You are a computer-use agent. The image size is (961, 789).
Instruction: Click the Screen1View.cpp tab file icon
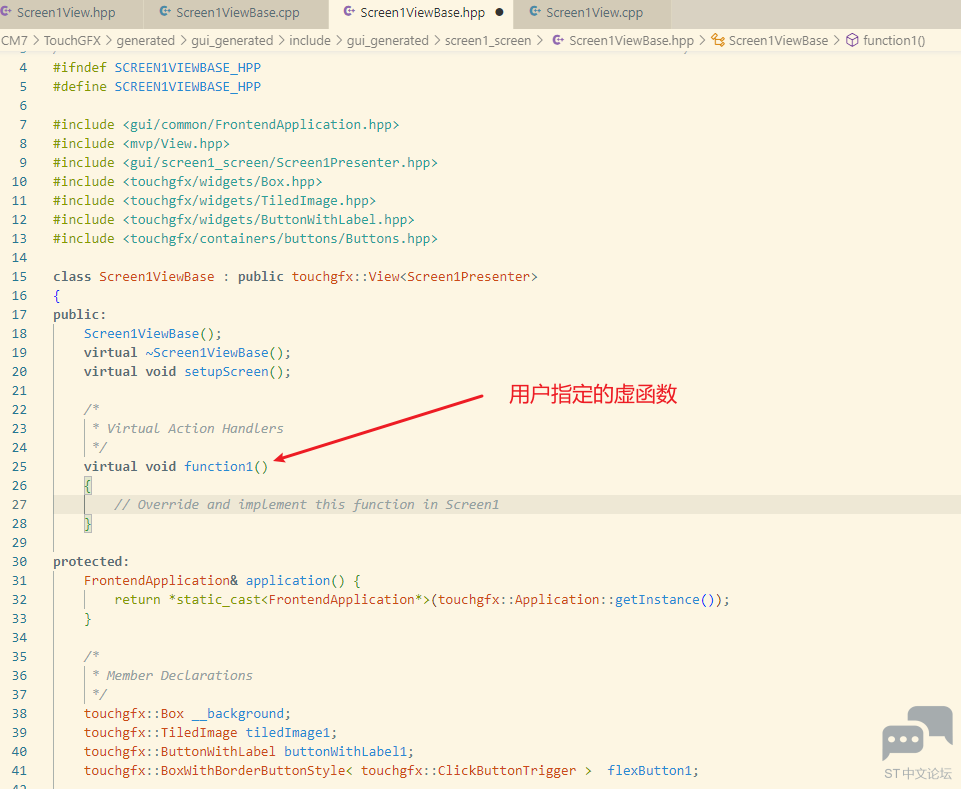click(535, 13)
